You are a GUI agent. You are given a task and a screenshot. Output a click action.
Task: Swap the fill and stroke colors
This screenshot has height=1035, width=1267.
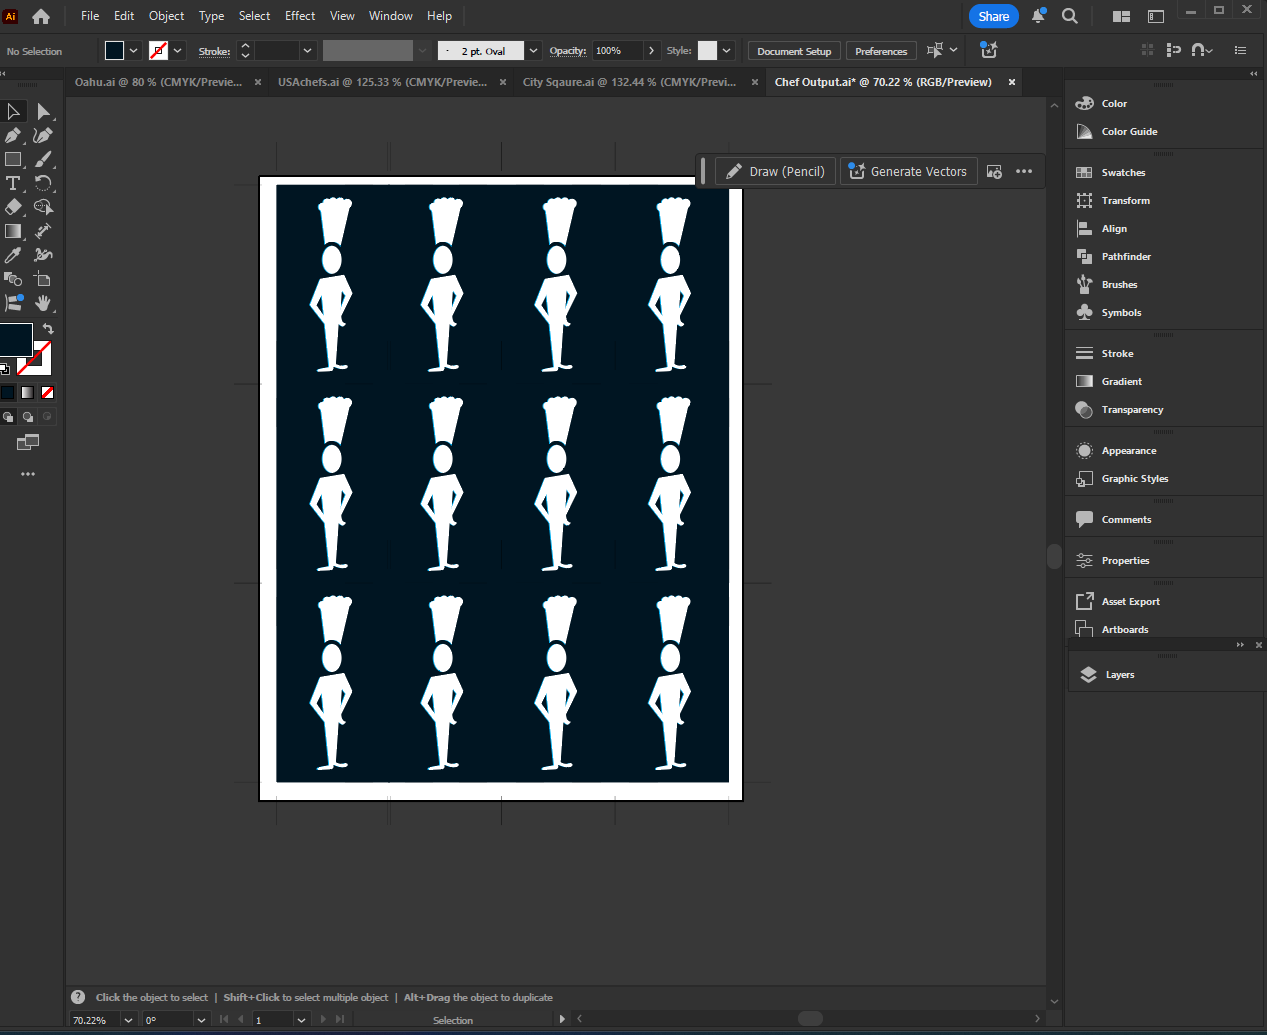(x=47, y=328)
